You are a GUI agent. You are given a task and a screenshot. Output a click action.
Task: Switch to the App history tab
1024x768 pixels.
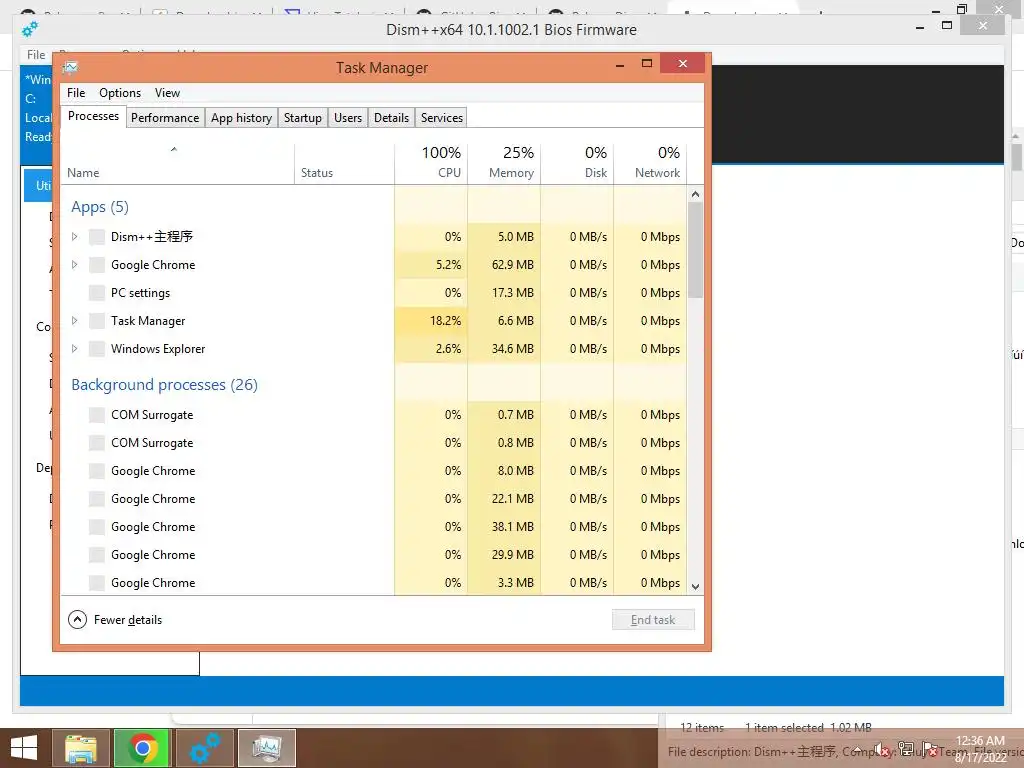241,118
